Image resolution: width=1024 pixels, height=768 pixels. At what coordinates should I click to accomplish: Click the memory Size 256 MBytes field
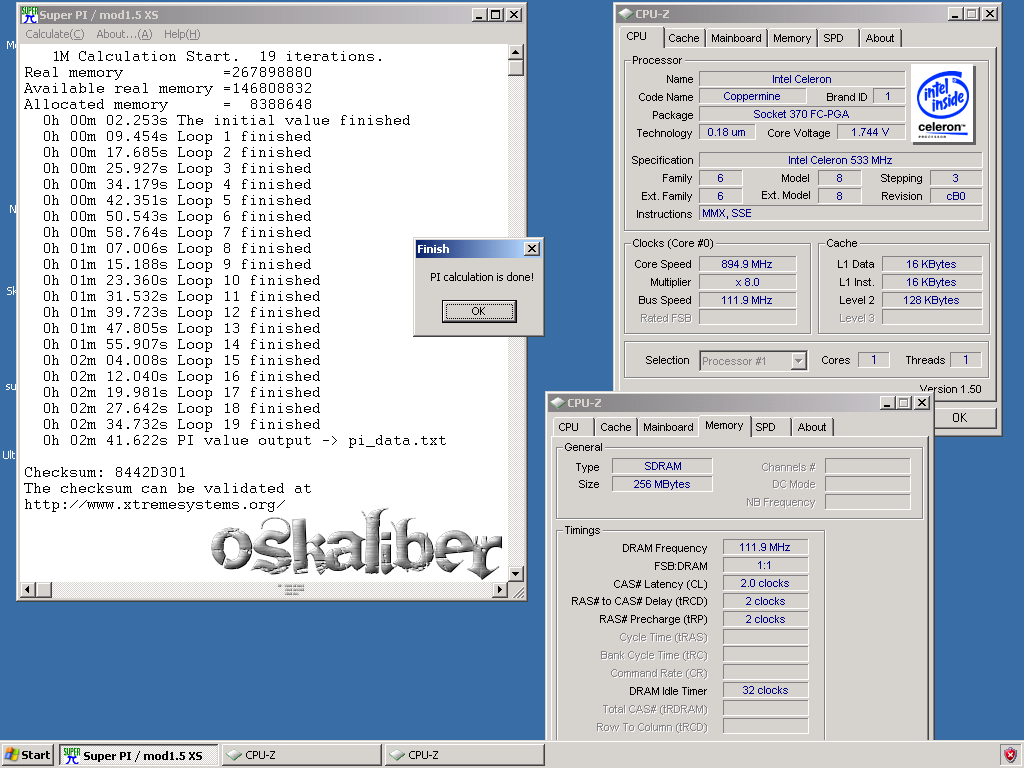[x=662, y=484]
